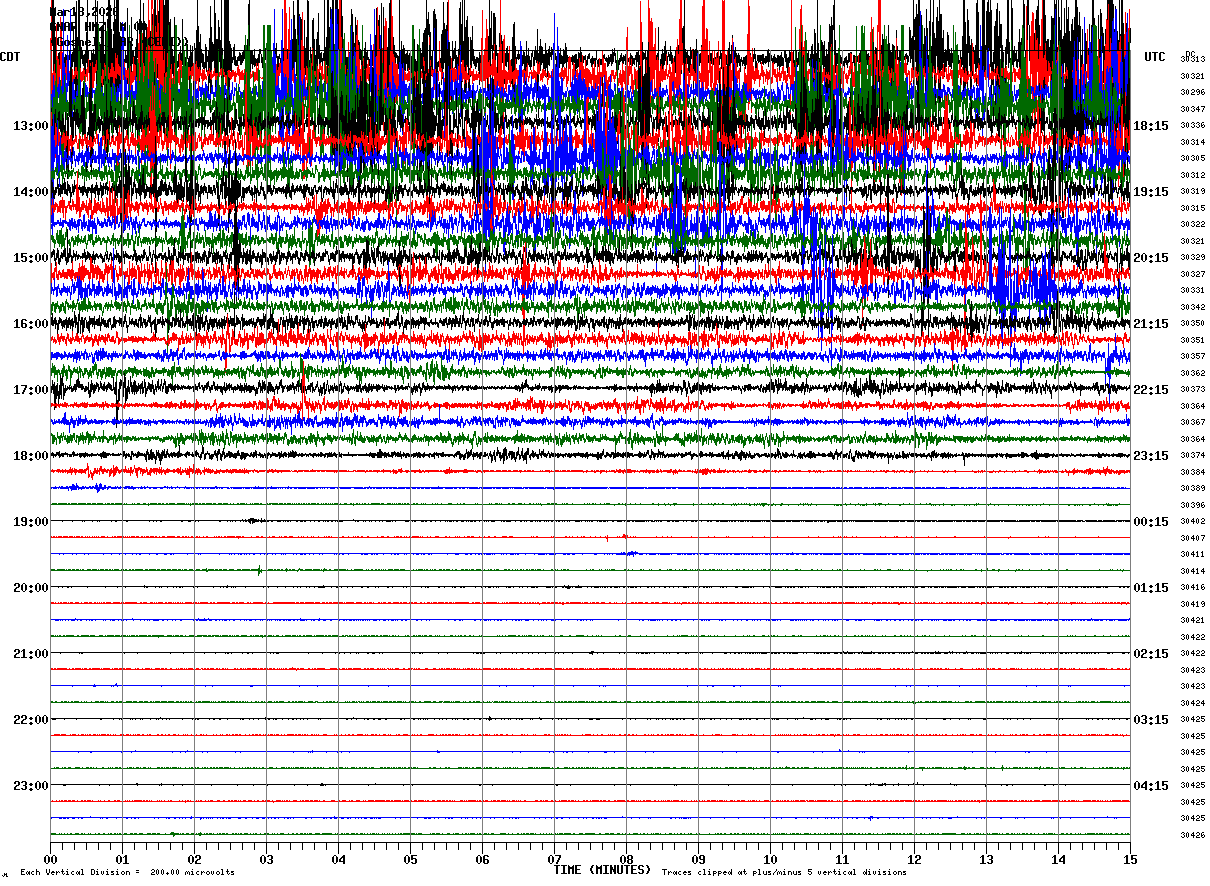Click the 04:15 UTC time label
This screenshot has width=1210, height=886.
(x=1150, y=786)
